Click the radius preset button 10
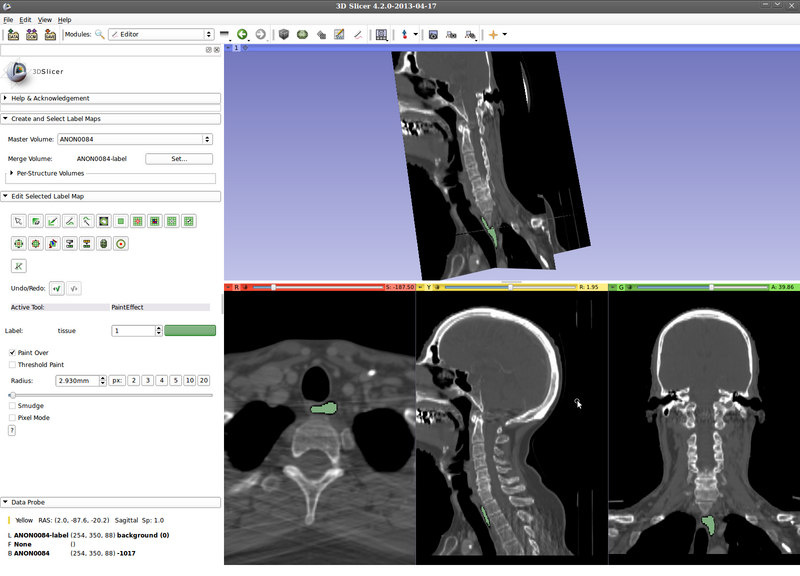 (190, 381)
